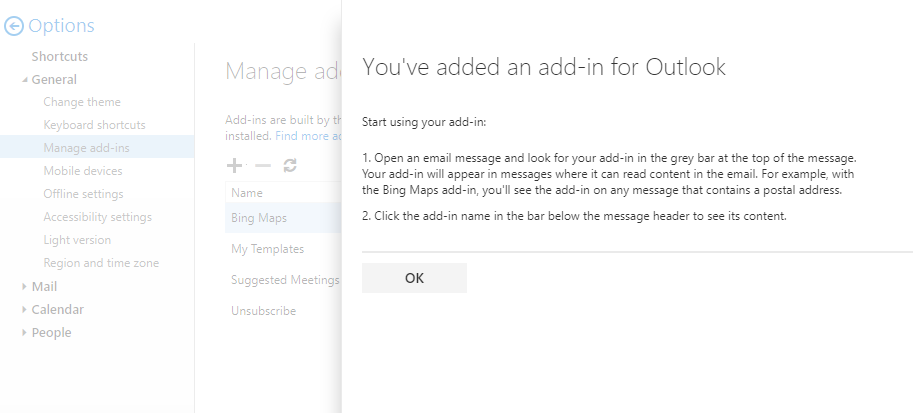
Task: Select General in the options tree
Action: click(x=54, y=79)
